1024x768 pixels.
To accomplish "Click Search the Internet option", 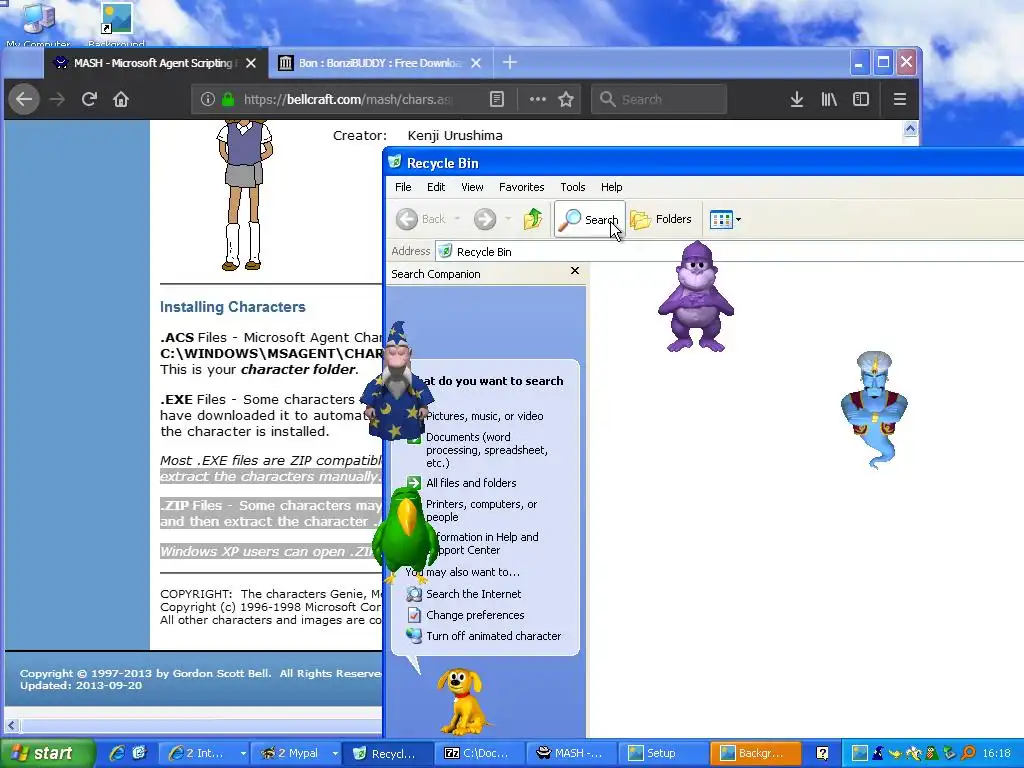I will (473, 594).
